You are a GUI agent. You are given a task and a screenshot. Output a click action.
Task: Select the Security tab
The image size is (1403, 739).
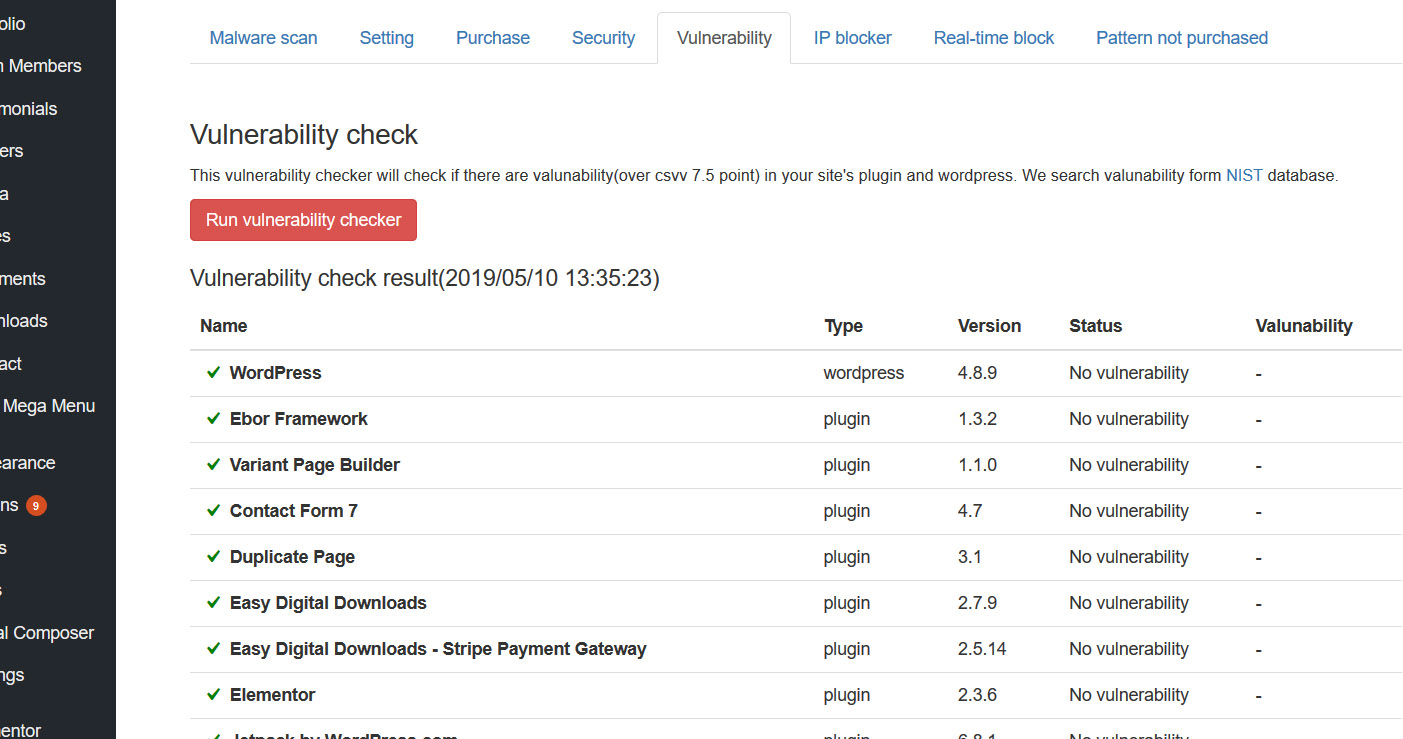(603, 38)
